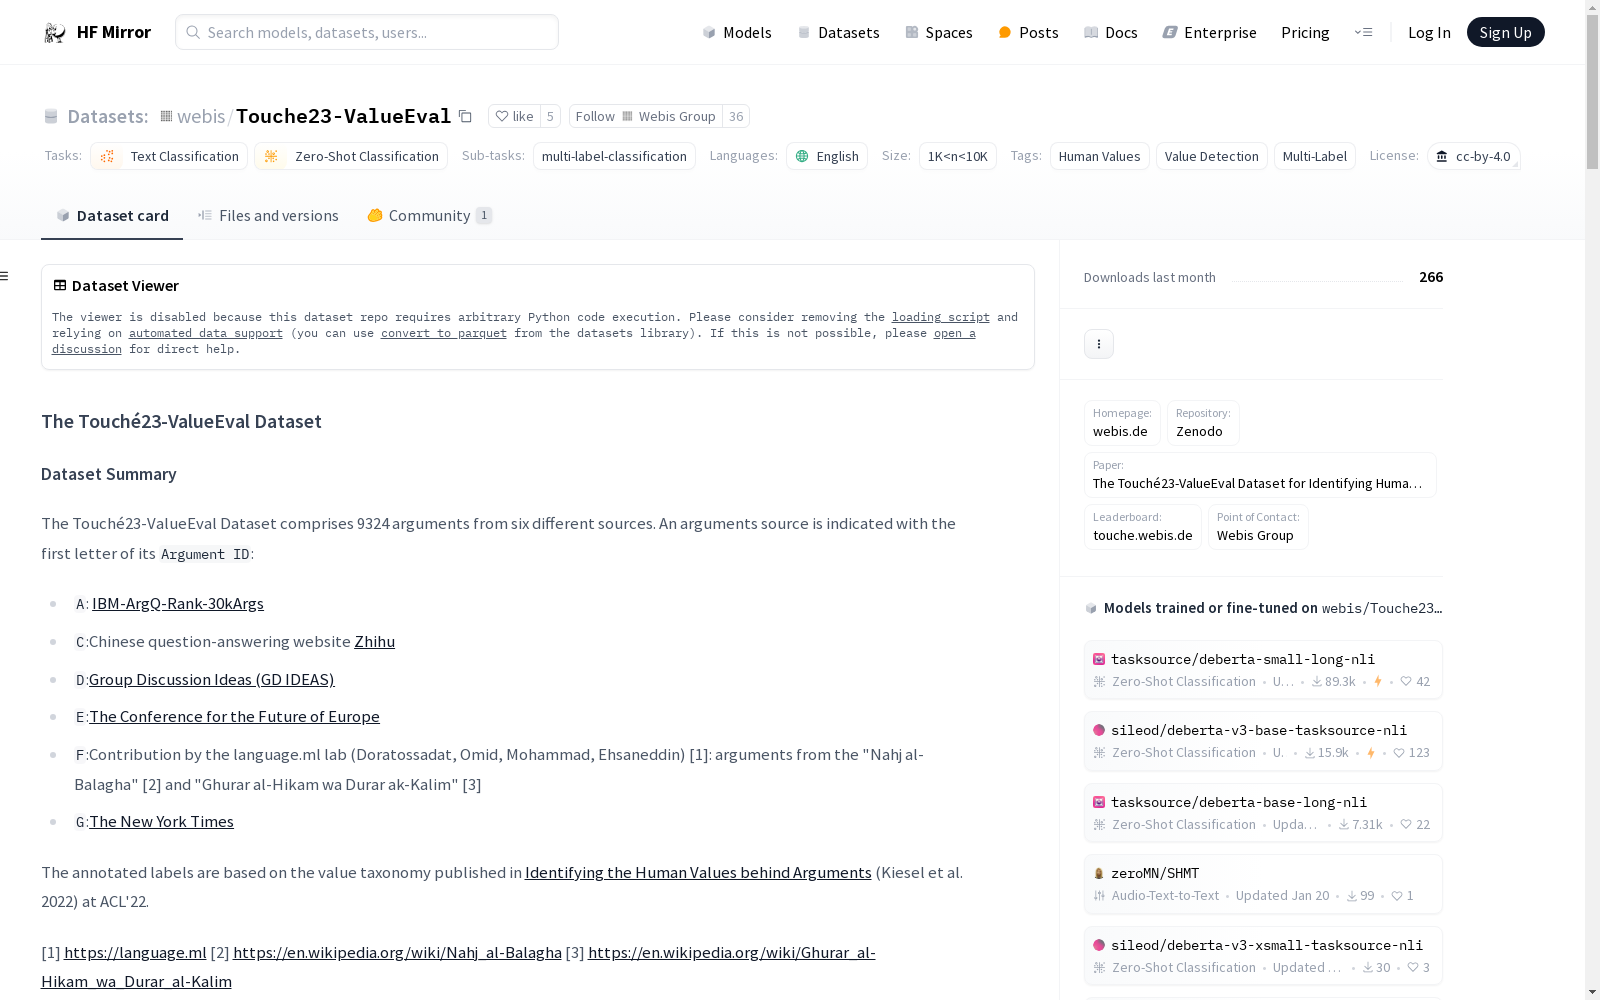Click the sileod avatar on deberta-v3-base-tasksource-nli
This screenshot has height=1000, width=1600.
tap(1099, 730)
